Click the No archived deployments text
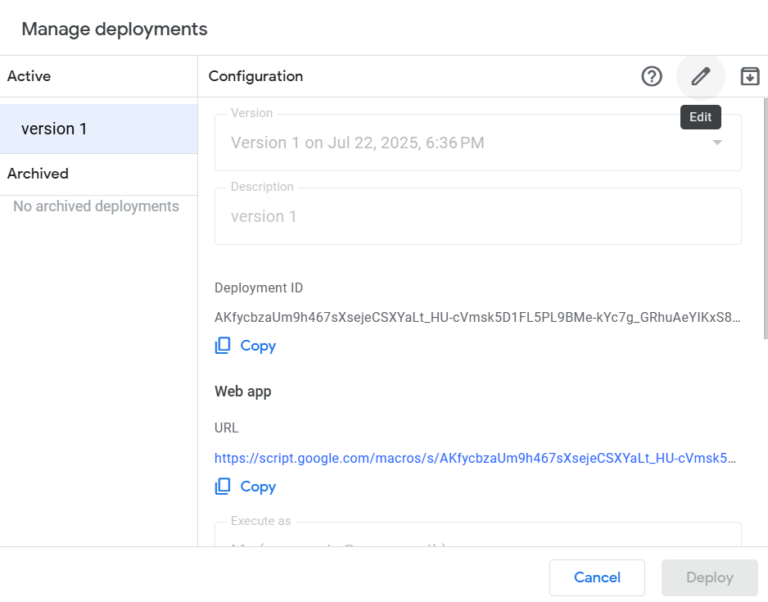 (x=96, y=206)
